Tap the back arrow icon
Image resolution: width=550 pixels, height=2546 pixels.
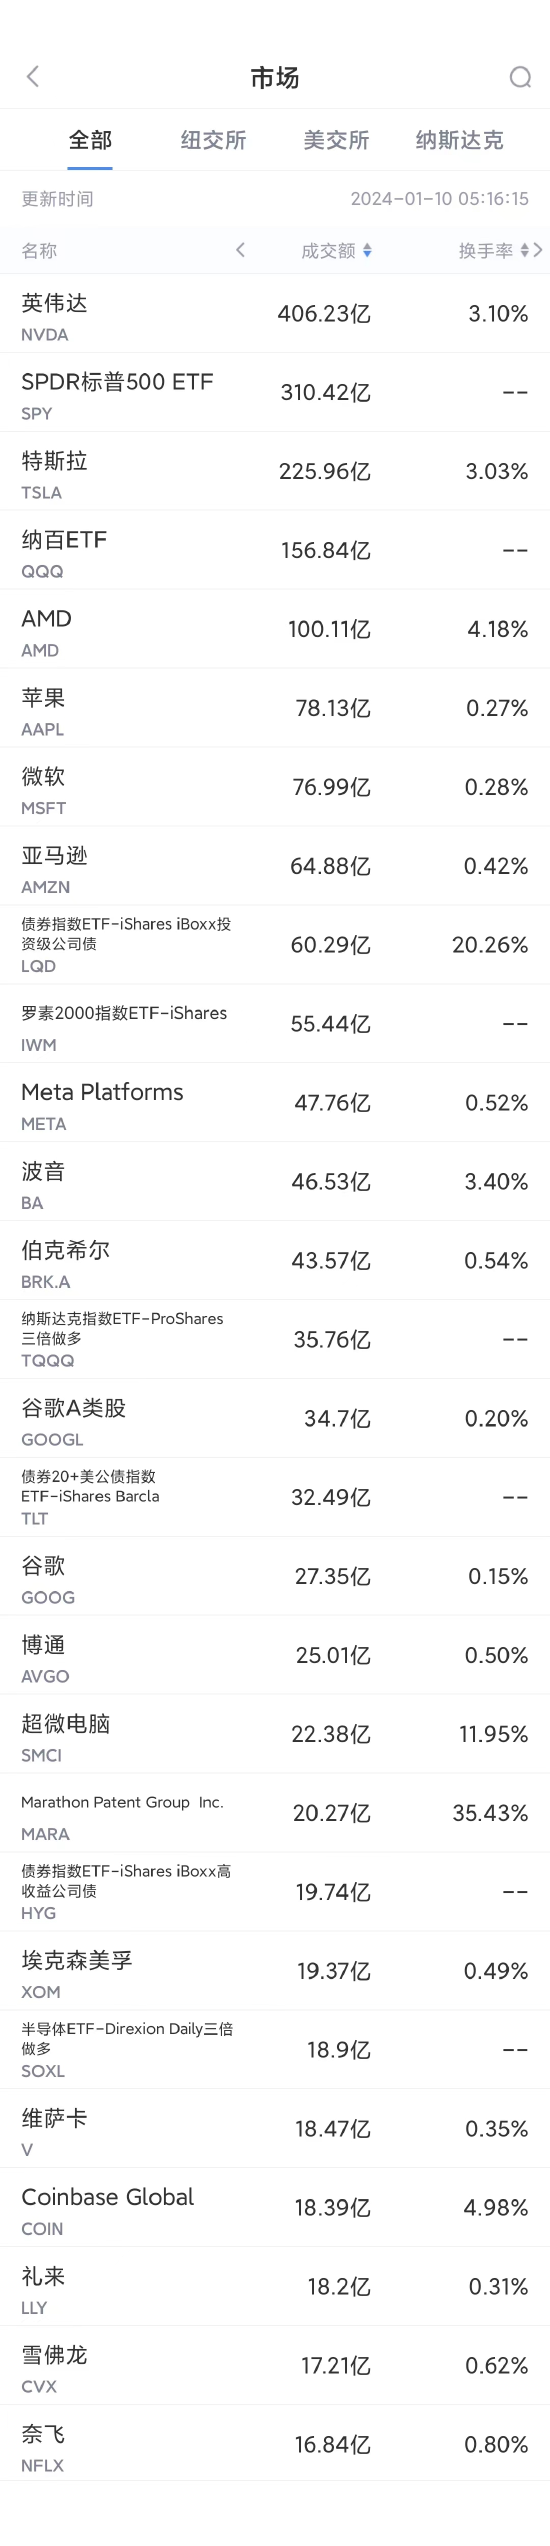tap(33, 77)
